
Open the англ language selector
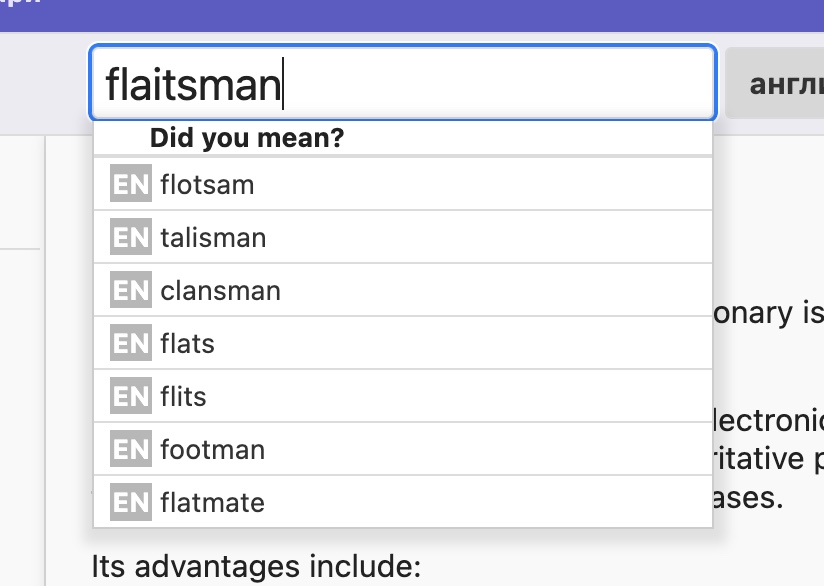pyautogui.click(x=775, y=83)
